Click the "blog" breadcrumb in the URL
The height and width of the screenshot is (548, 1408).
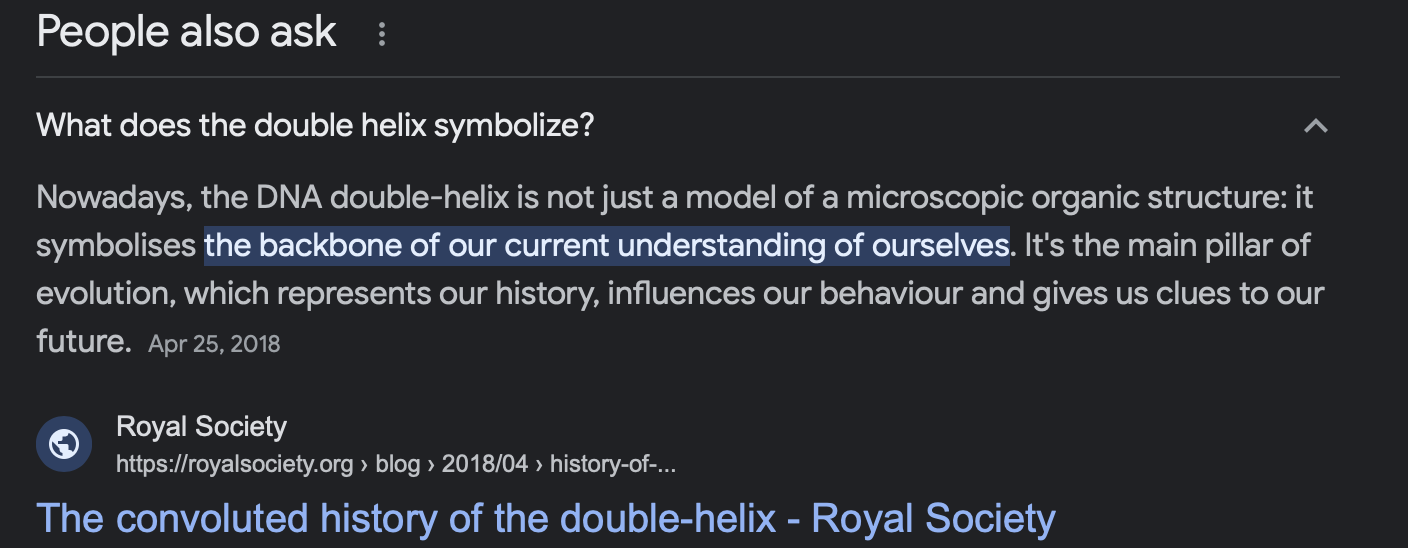398,464
